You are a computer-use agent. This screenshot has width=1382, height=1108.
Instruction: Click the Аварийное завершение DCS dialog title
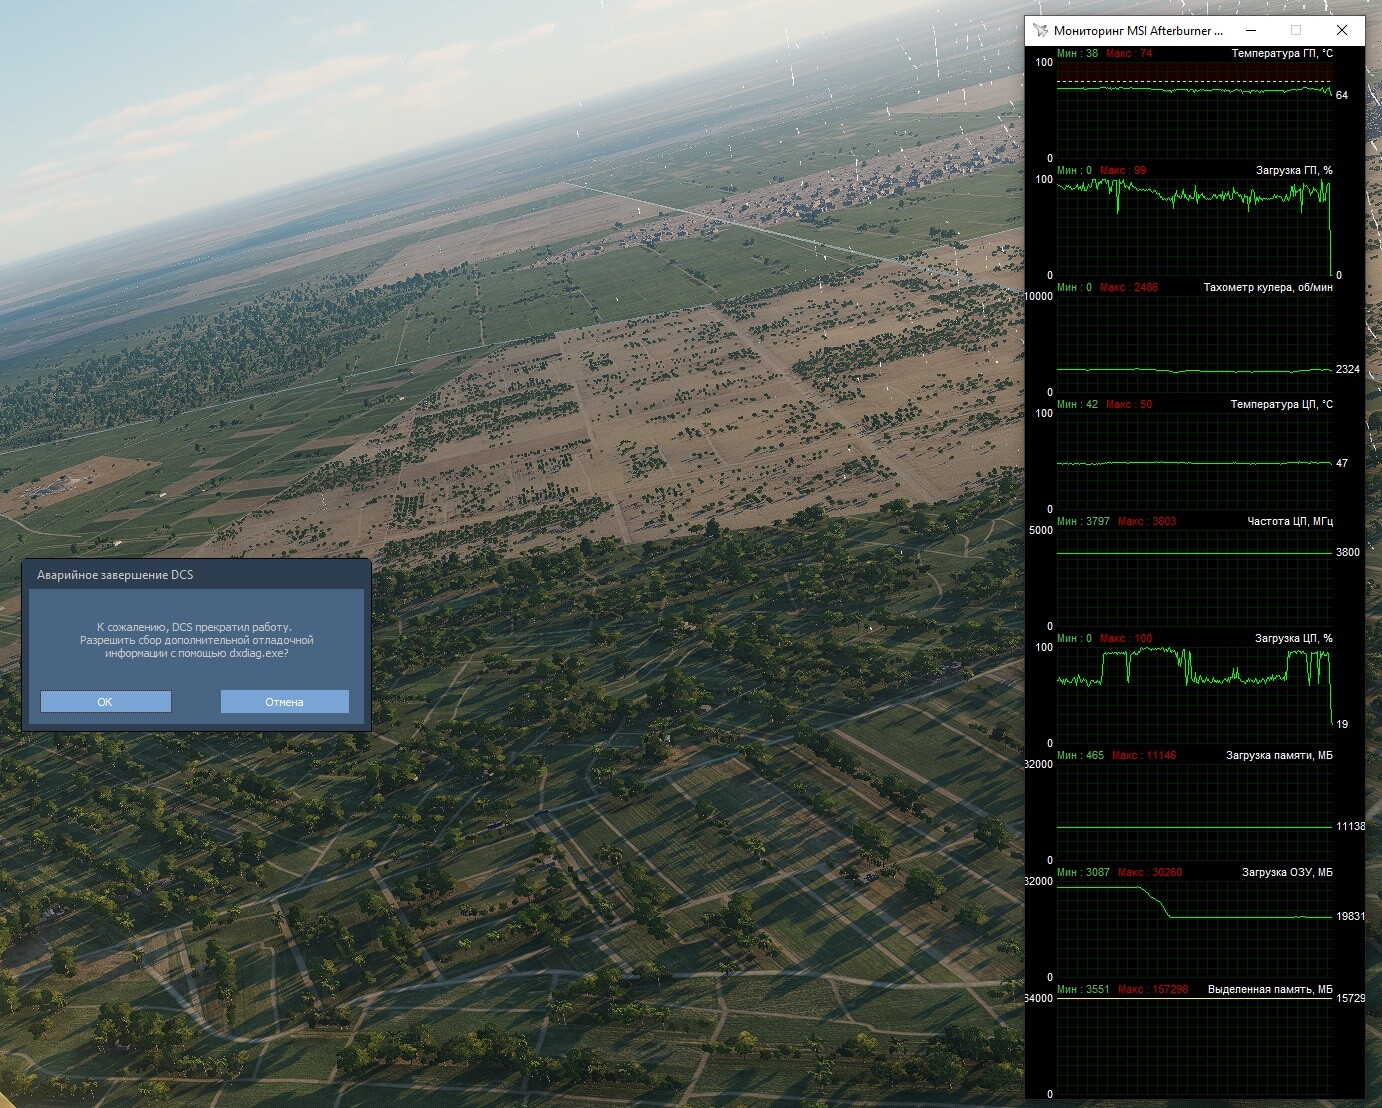[x=115, y=575]
